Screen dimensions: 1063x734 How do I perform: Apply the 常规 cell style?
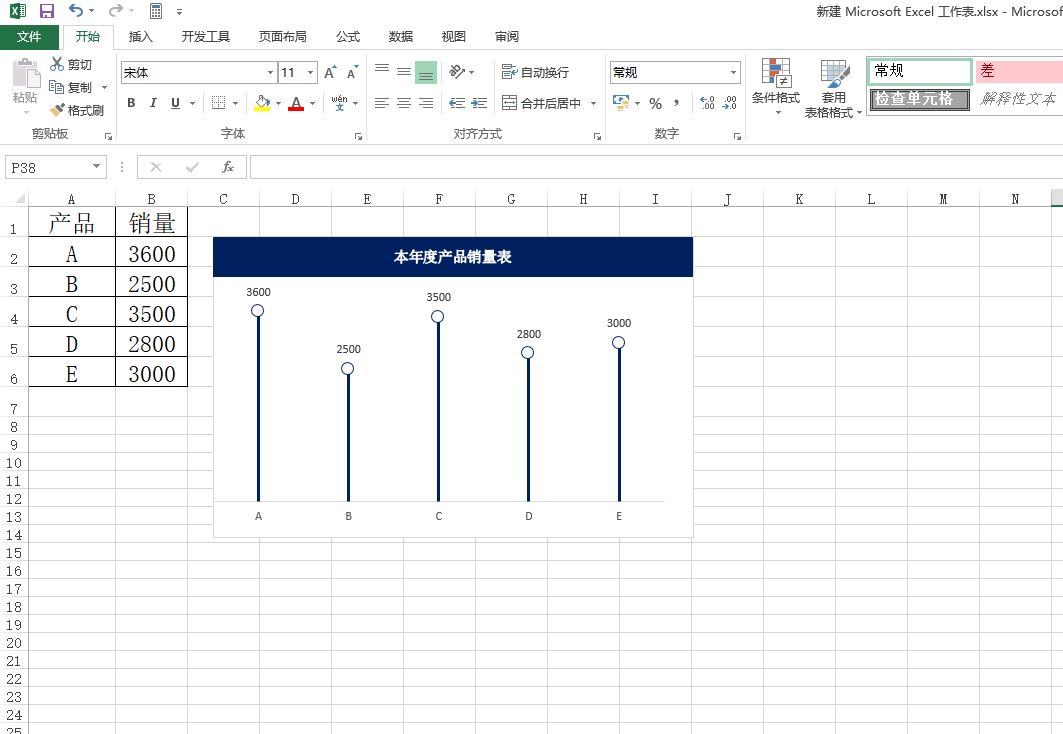(920, 71)
